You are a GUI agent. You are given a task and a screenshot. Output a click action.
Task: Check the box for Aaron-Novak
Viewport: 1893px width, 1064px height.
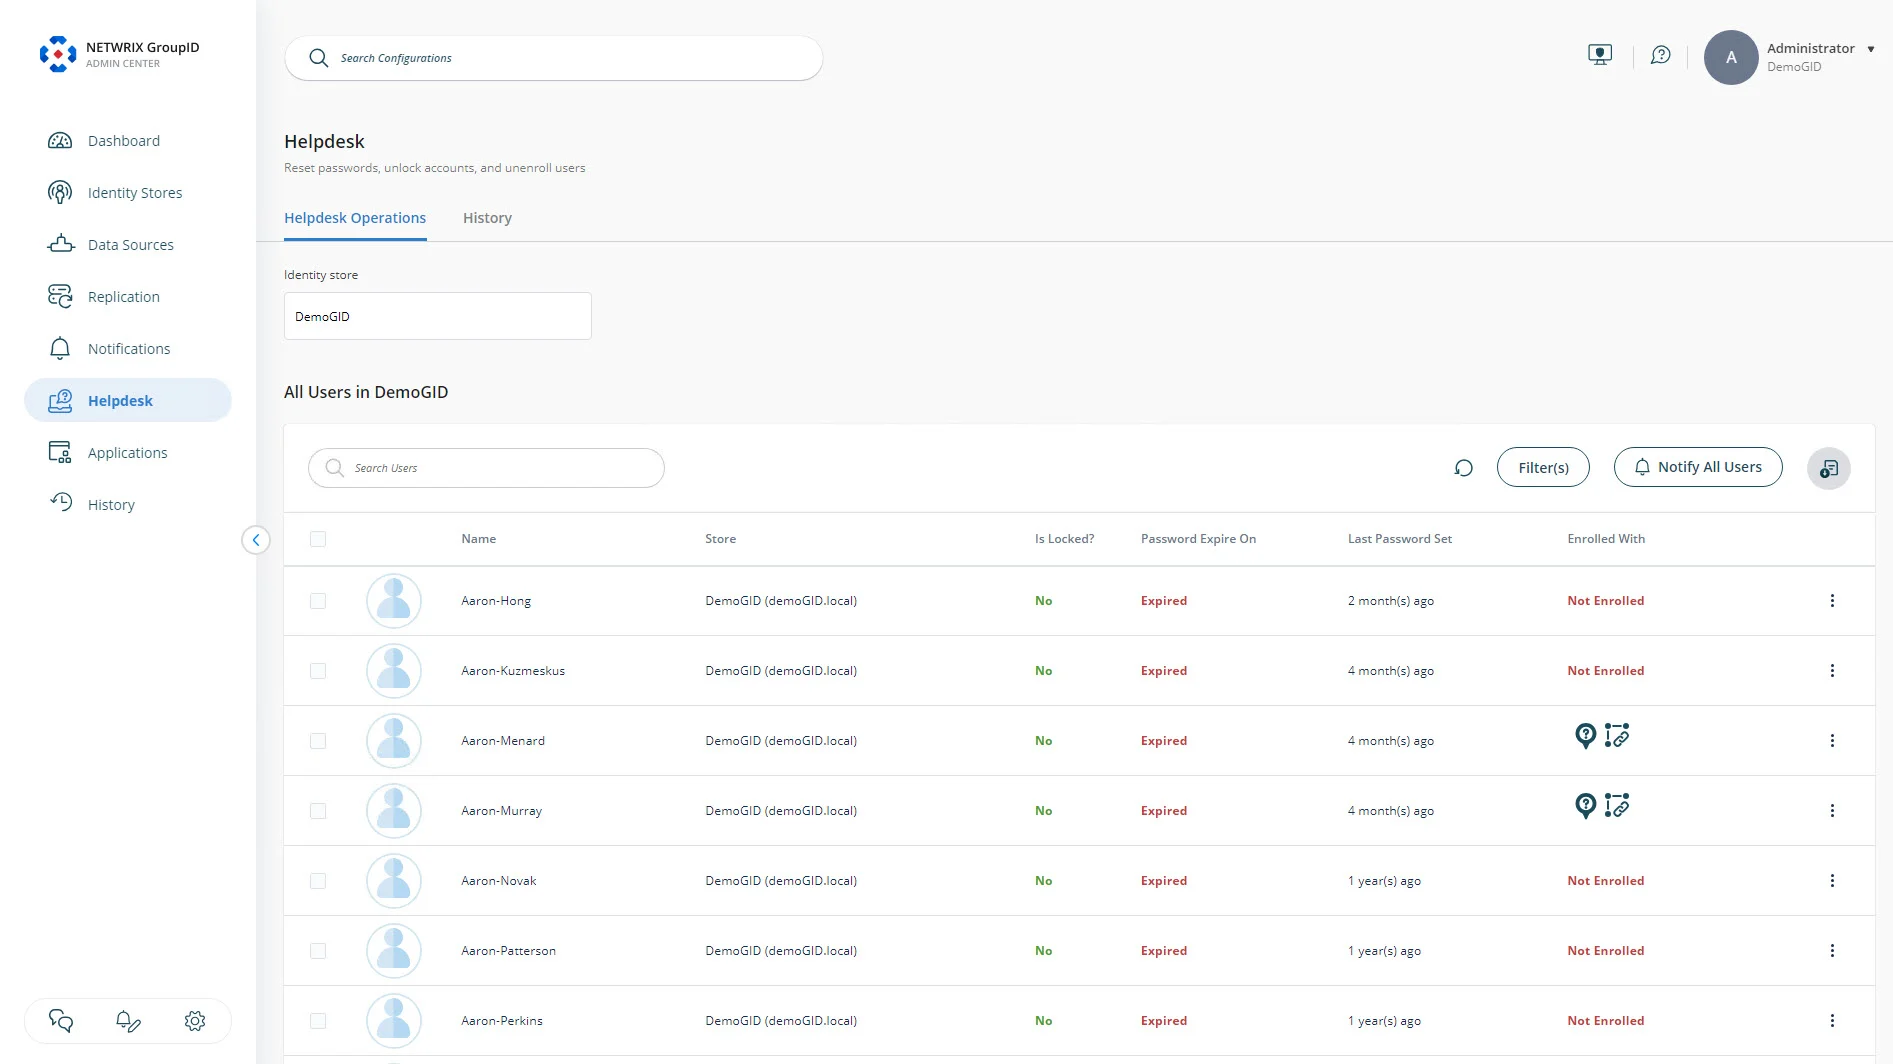tap(318, 881)
